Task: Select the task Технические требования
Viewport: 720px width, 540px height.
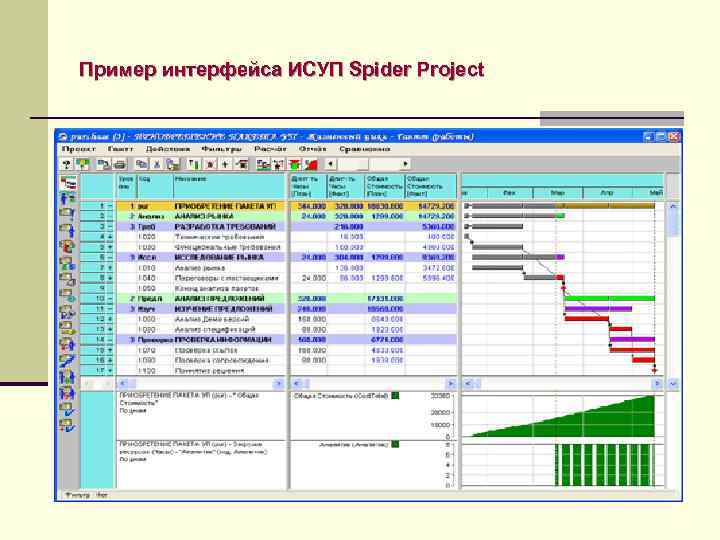Action: click(219, 237)
